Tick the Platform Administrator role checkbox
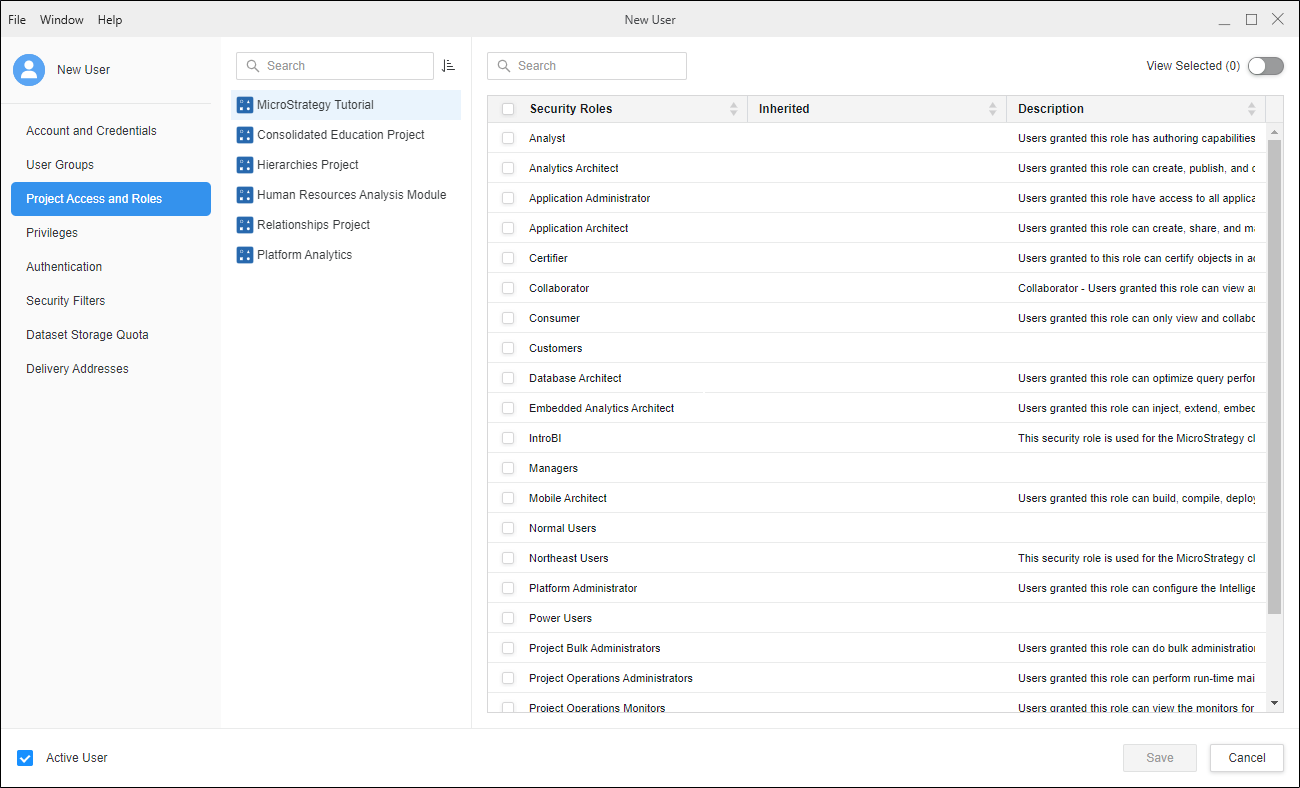This screenshot has height=788, width=1300. point(508,588)
